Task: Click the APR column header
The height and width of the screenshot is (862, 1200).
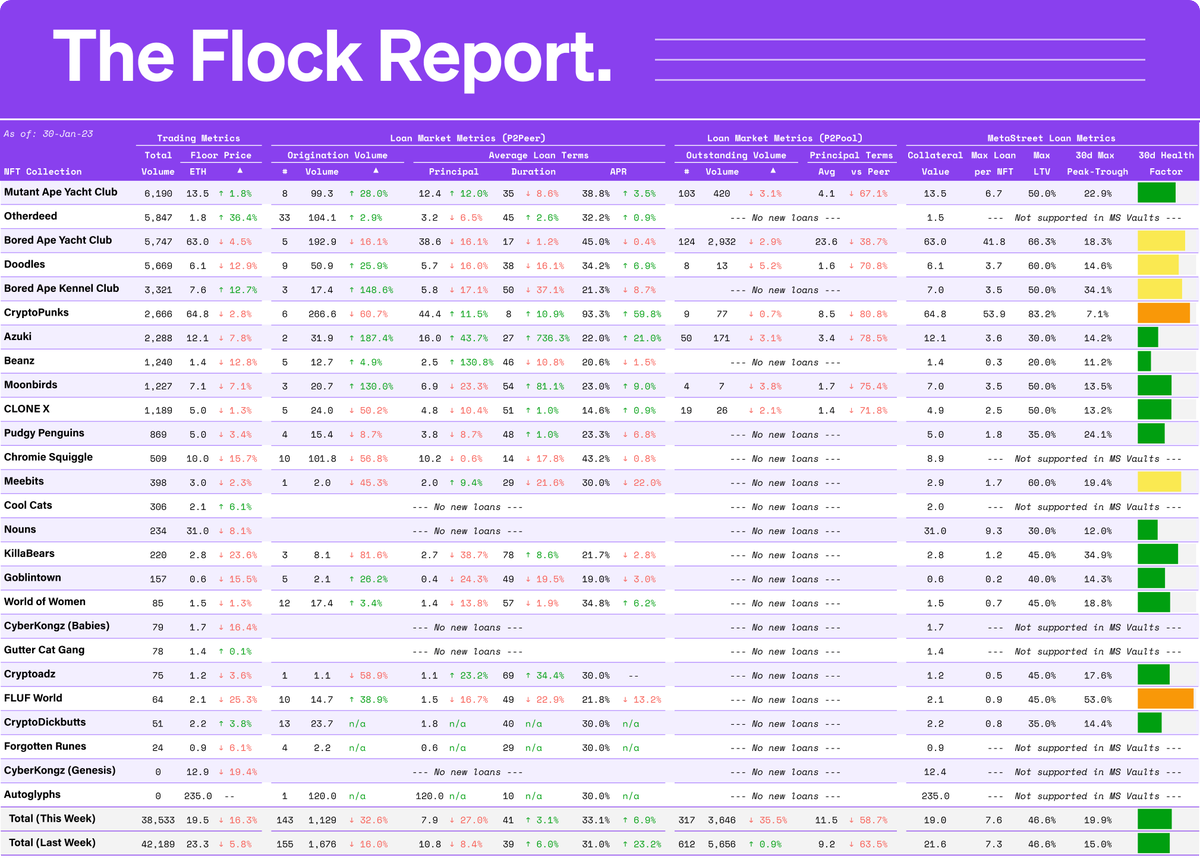Action: pos(618,171)
